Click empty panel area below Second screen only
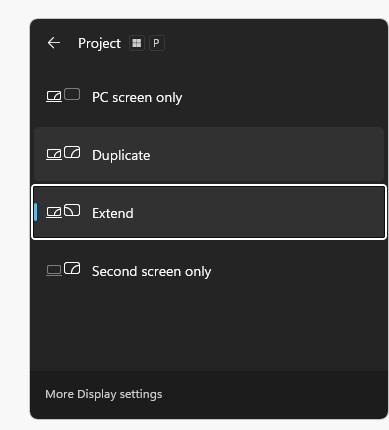 click(x=209, y=335)
